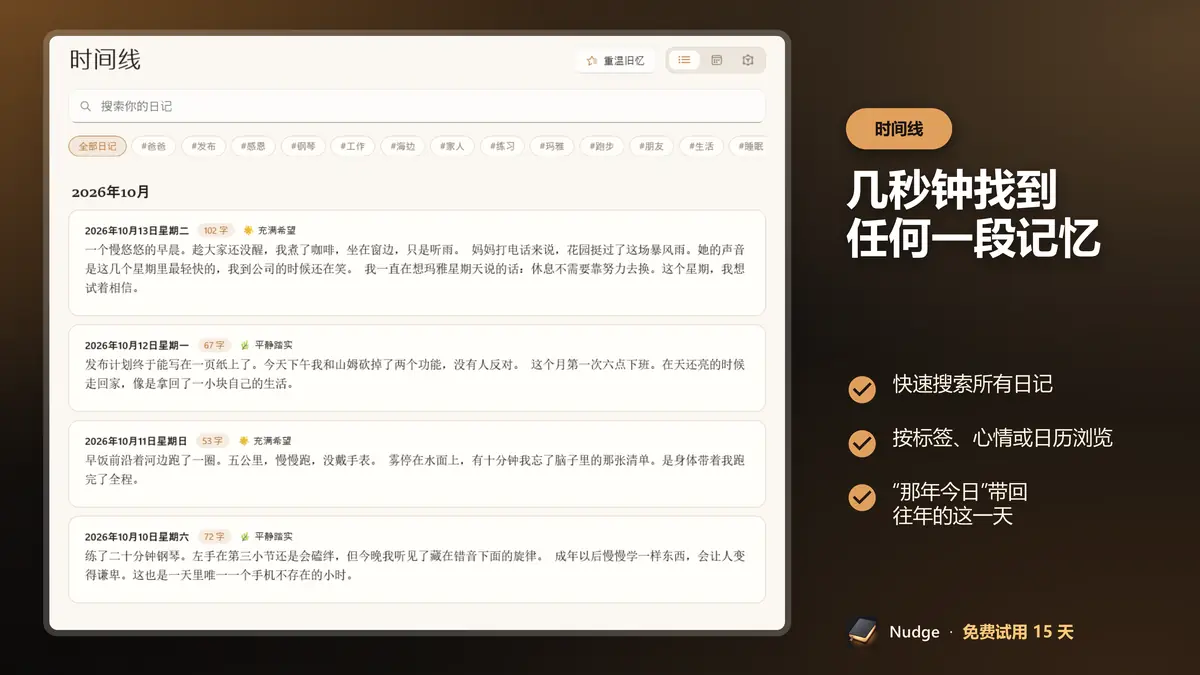Image resolution: width=1200 pixels, height=675 pixels.
Task: Select the 全部日记 filter chip
Action: coord(98,146)
